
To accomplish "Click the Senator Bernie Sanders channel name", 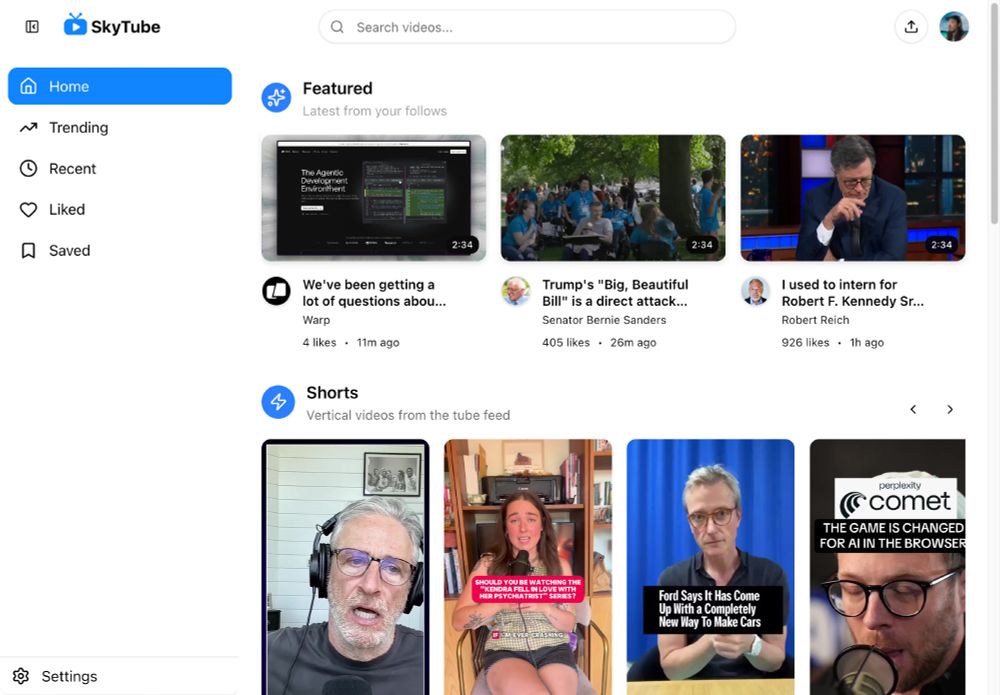I will point(604,320).
